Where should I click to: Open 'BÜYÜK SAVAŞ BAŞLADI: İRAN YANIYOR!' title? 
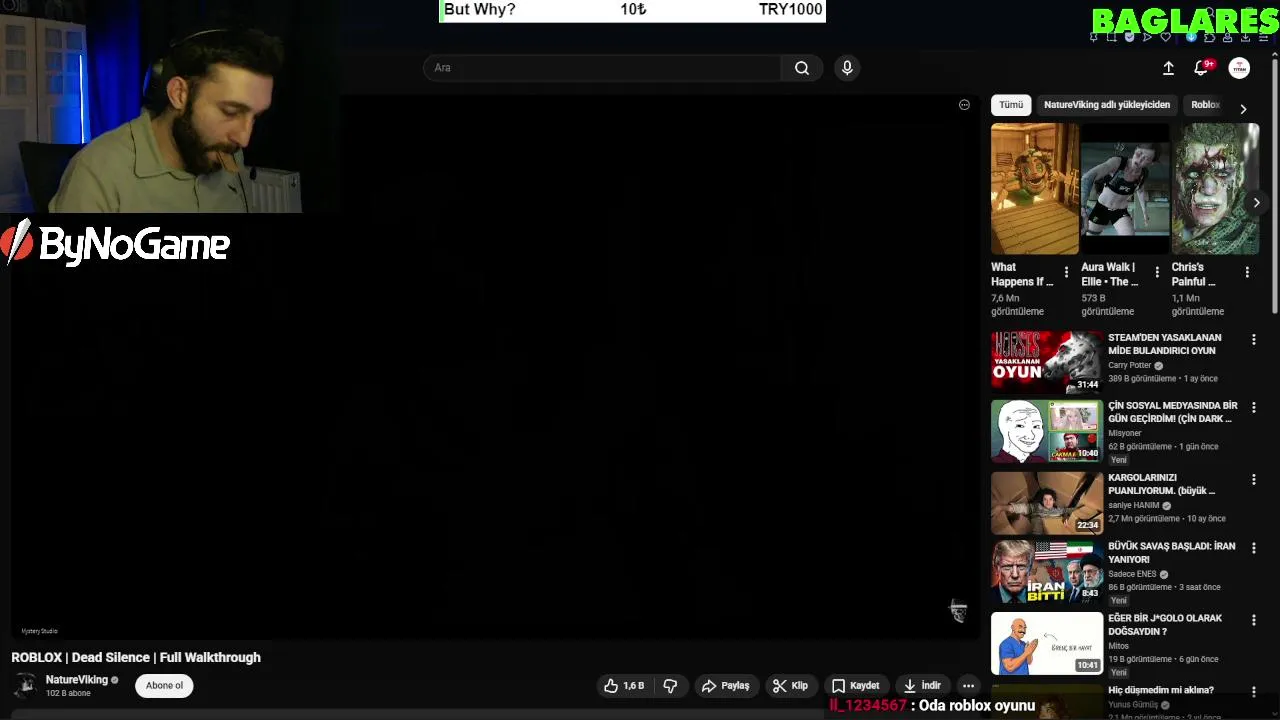click(1171, 553)
